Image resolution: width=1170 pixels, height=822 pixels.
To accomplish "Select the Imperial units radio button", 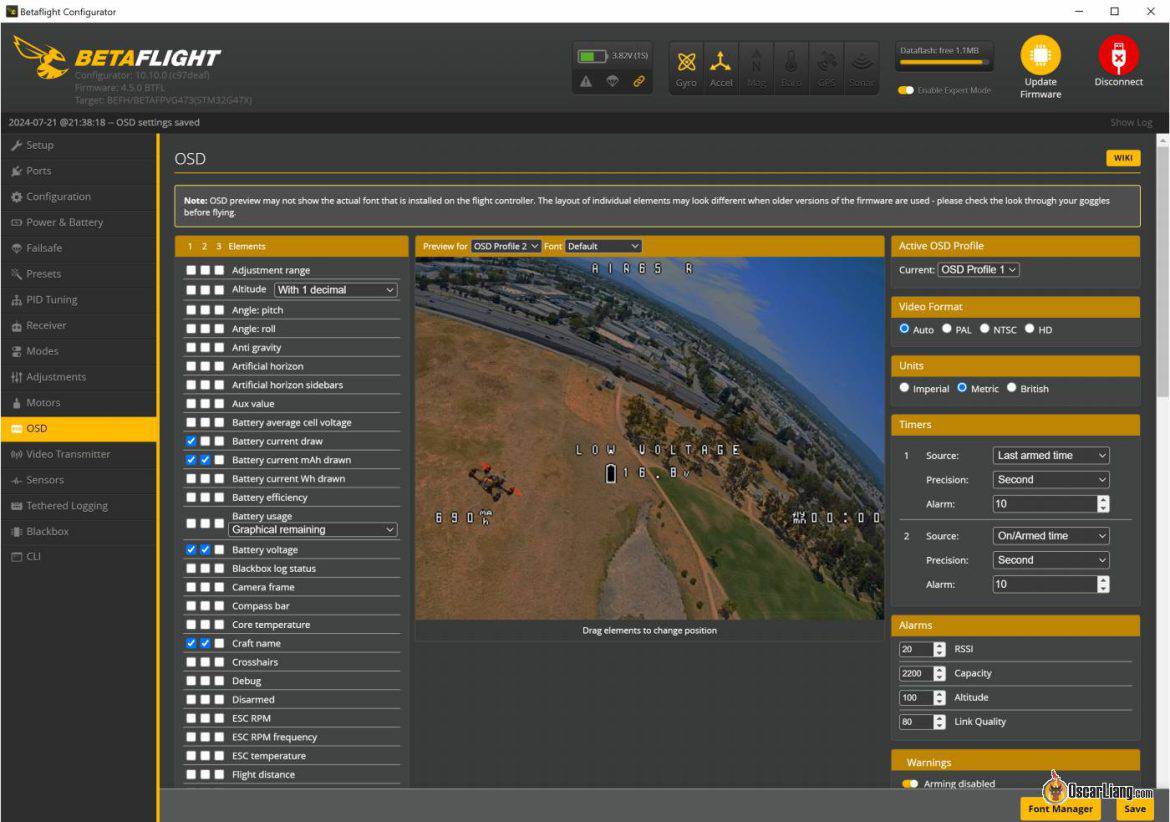I will (904, 388).
